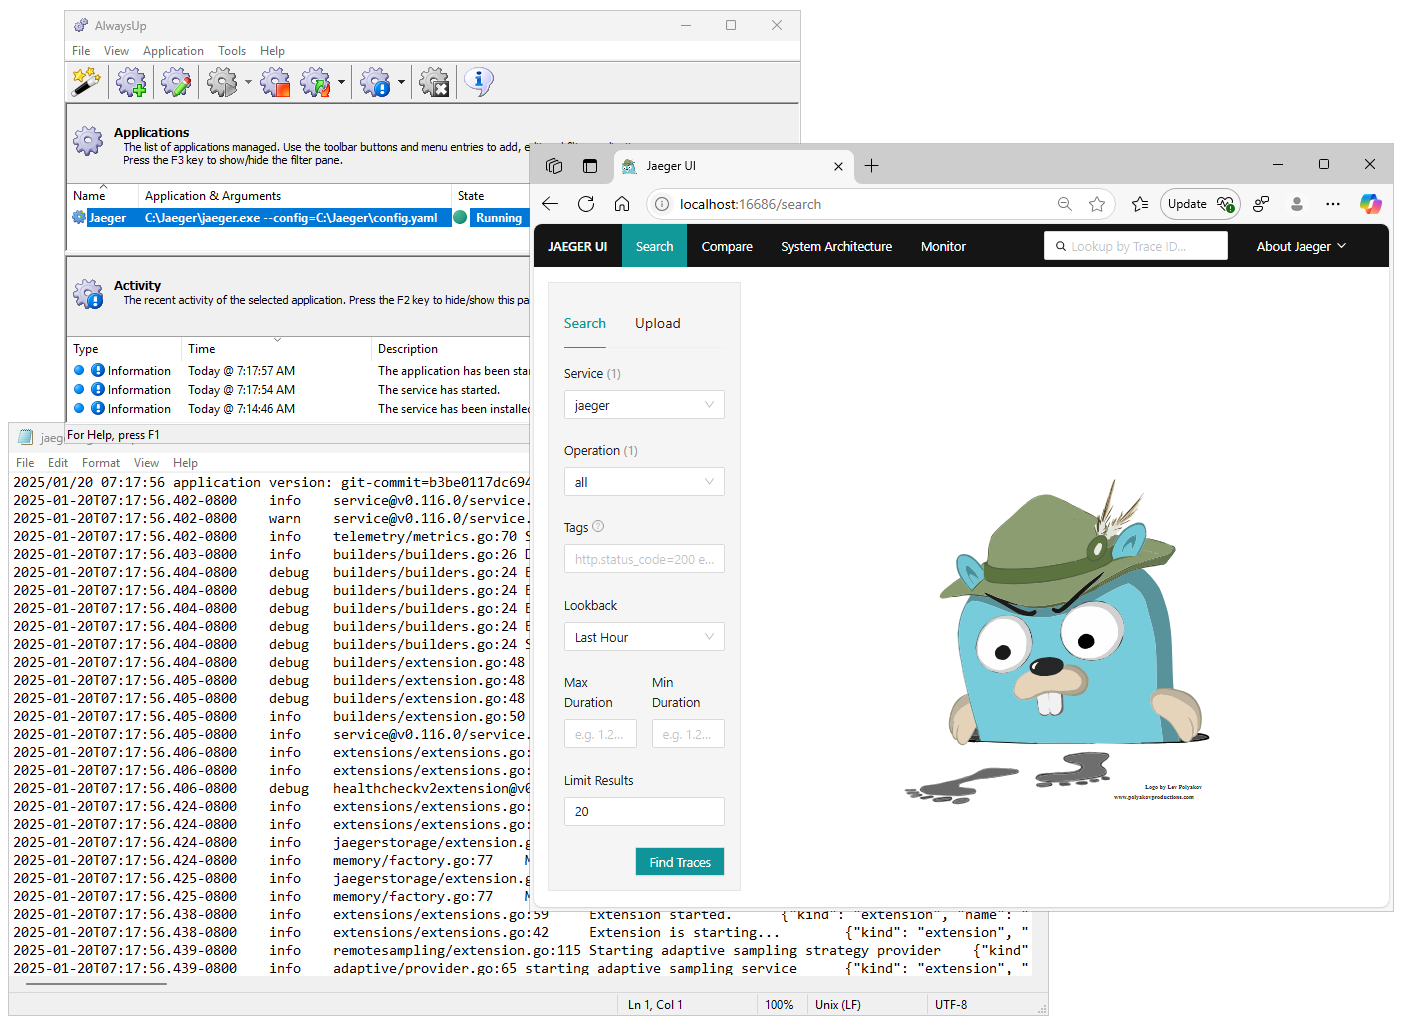Image resolution: width=1402 pixels, height=1025 pixels.
Task: Click the Max Duration input field
Action: point(600,734)
